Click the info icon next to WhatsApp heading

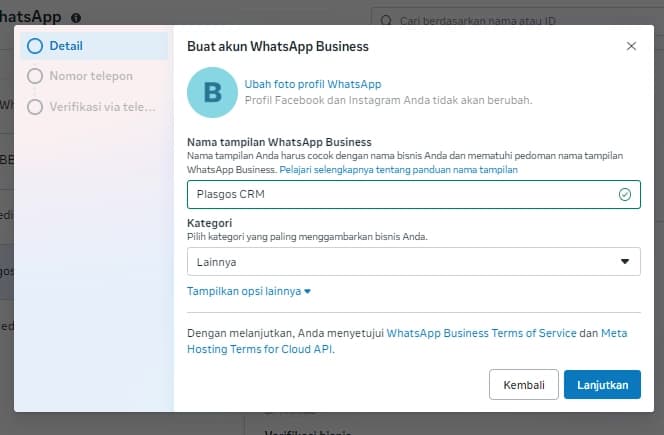click(76, 18)
